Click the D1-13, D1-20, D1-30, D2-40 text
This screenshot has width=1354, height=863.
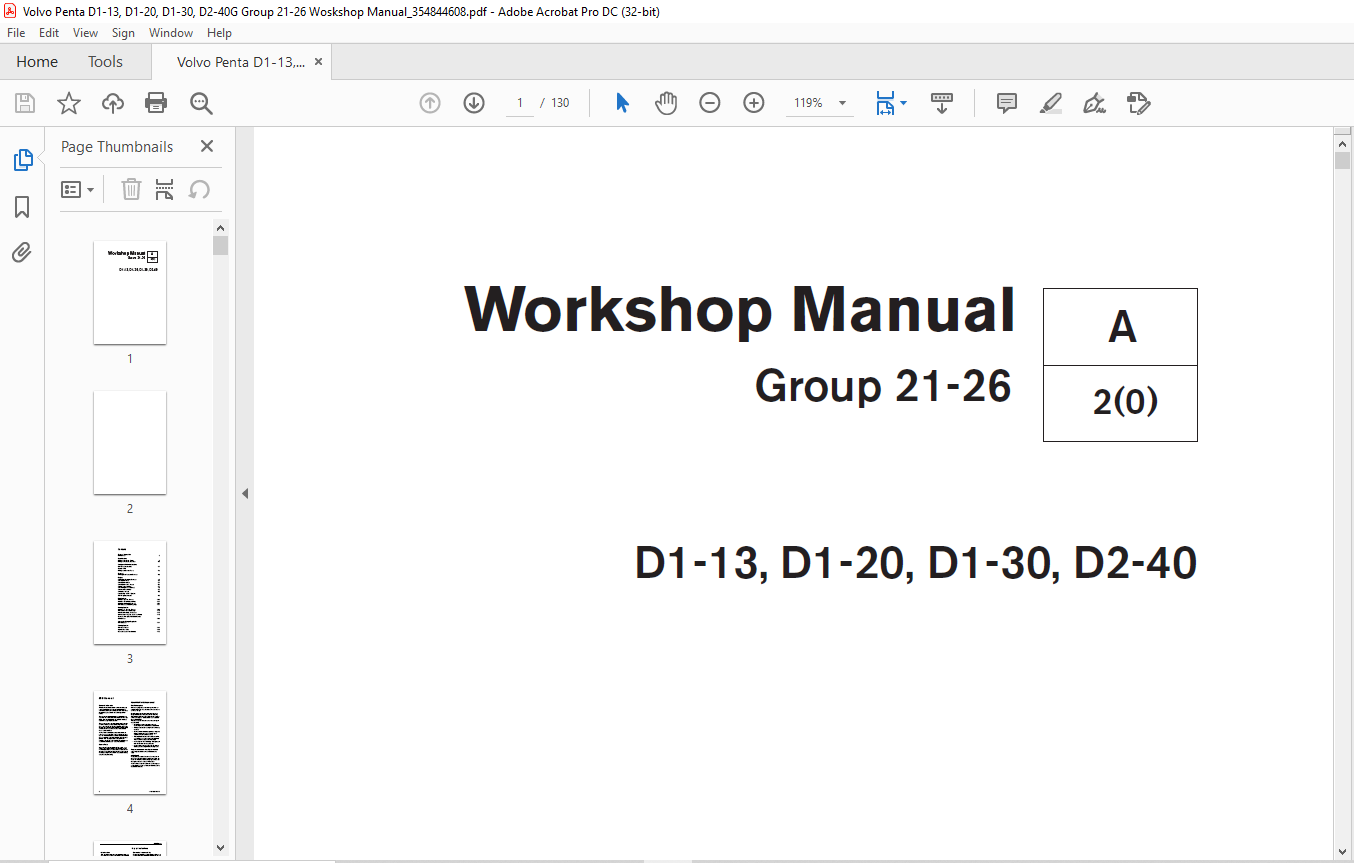tap(916, 563)
